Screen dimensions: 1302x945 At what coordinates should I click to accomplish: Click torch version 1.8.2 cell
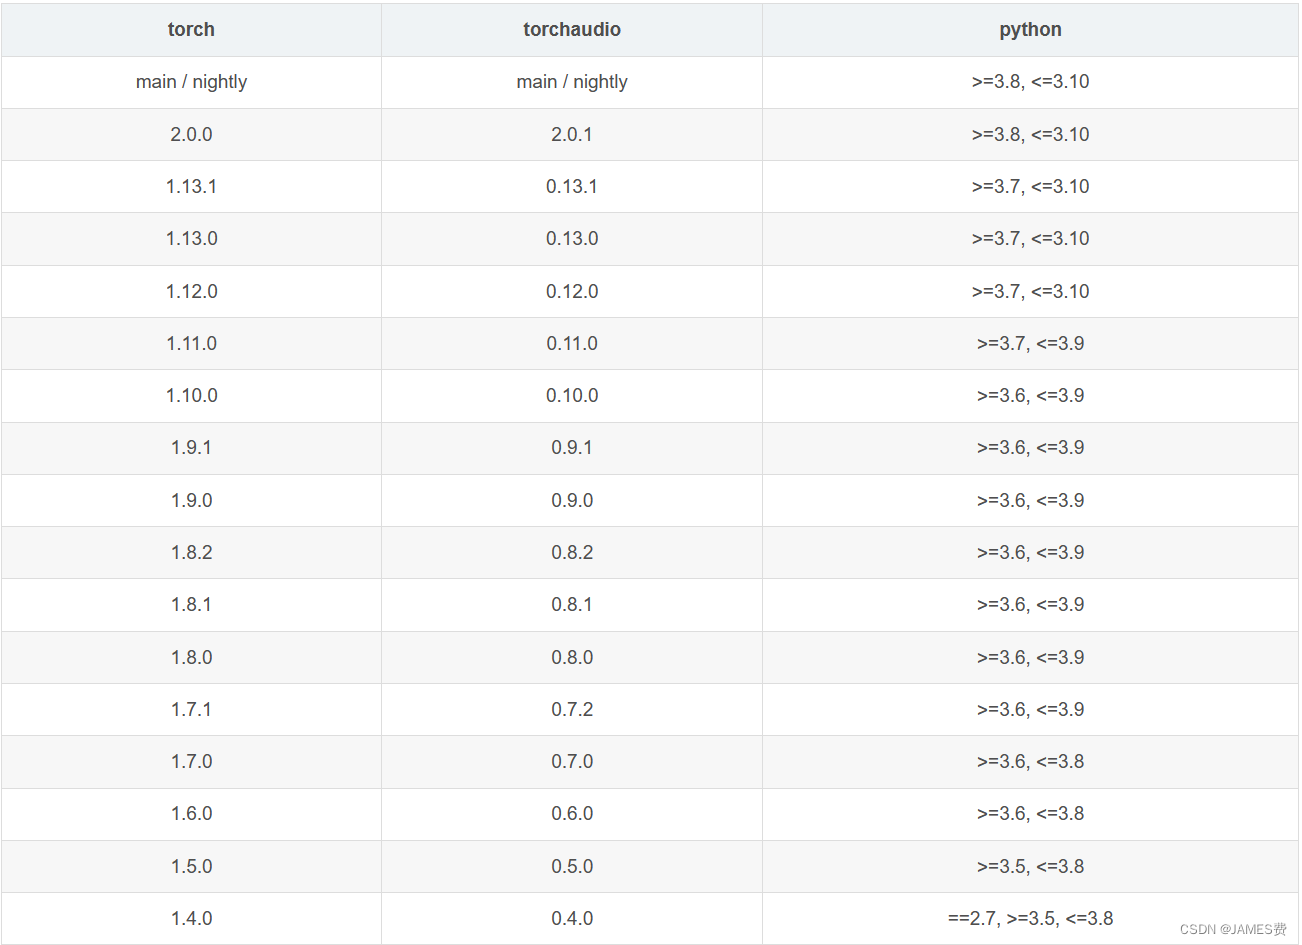point(191,553)
